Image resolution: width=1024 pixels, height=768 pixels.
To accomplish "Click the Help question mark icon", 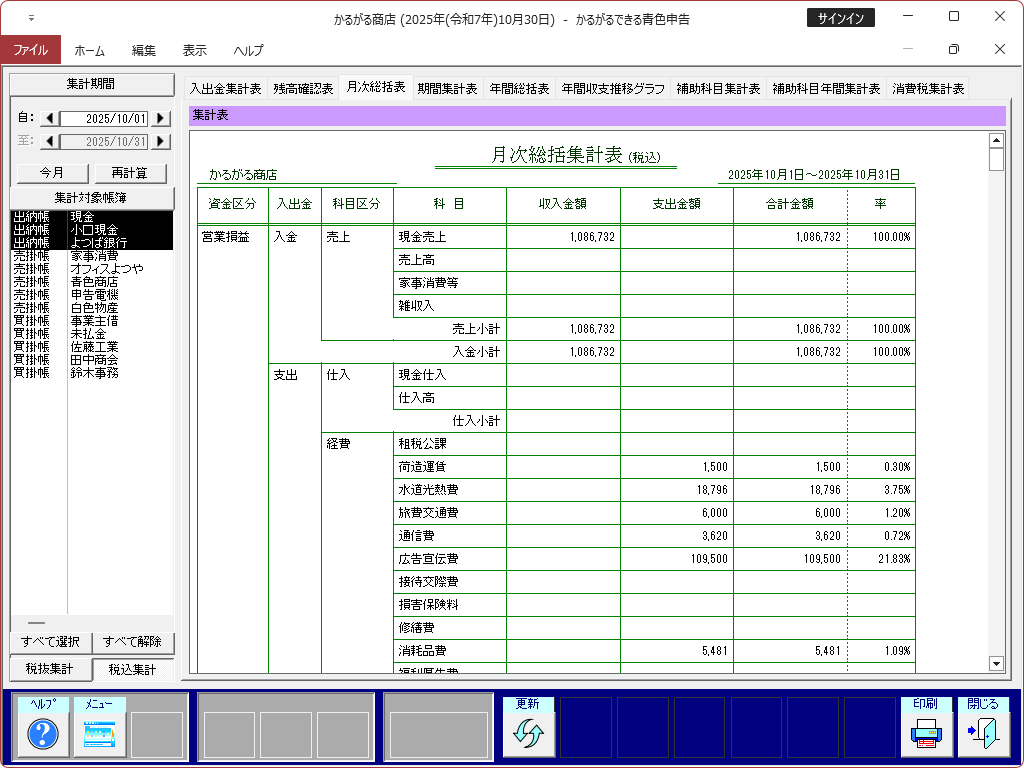I will click(43, 735).
